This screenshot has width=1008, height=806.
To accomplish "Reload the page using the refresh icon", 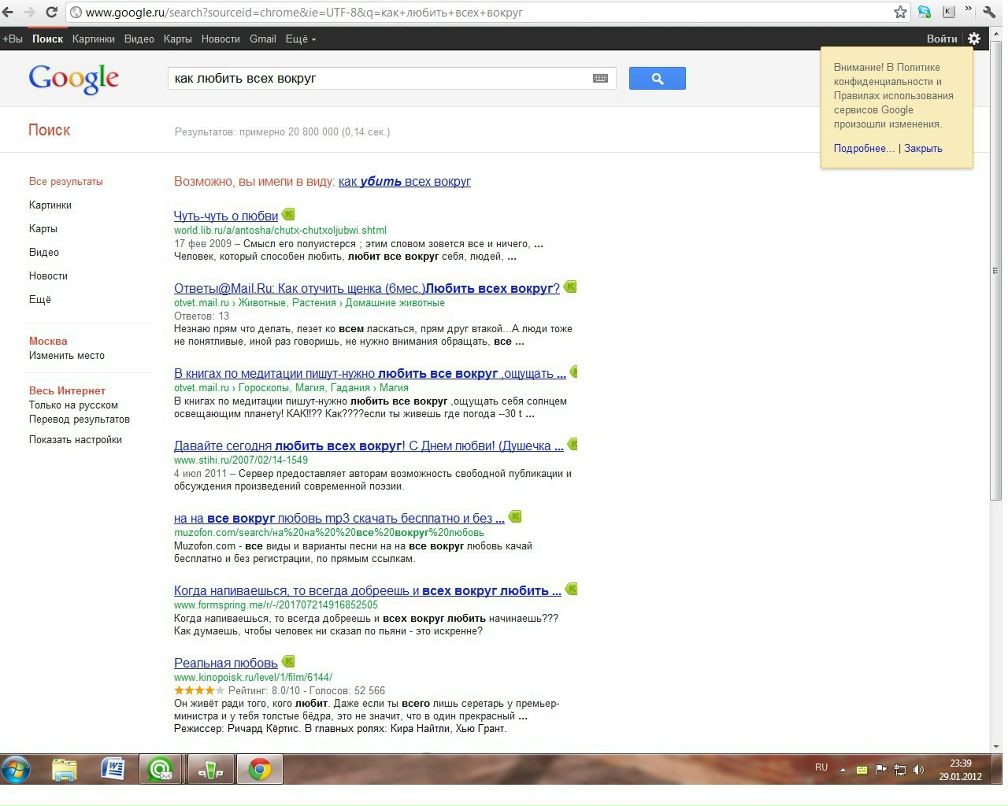I will pos(53,13).
